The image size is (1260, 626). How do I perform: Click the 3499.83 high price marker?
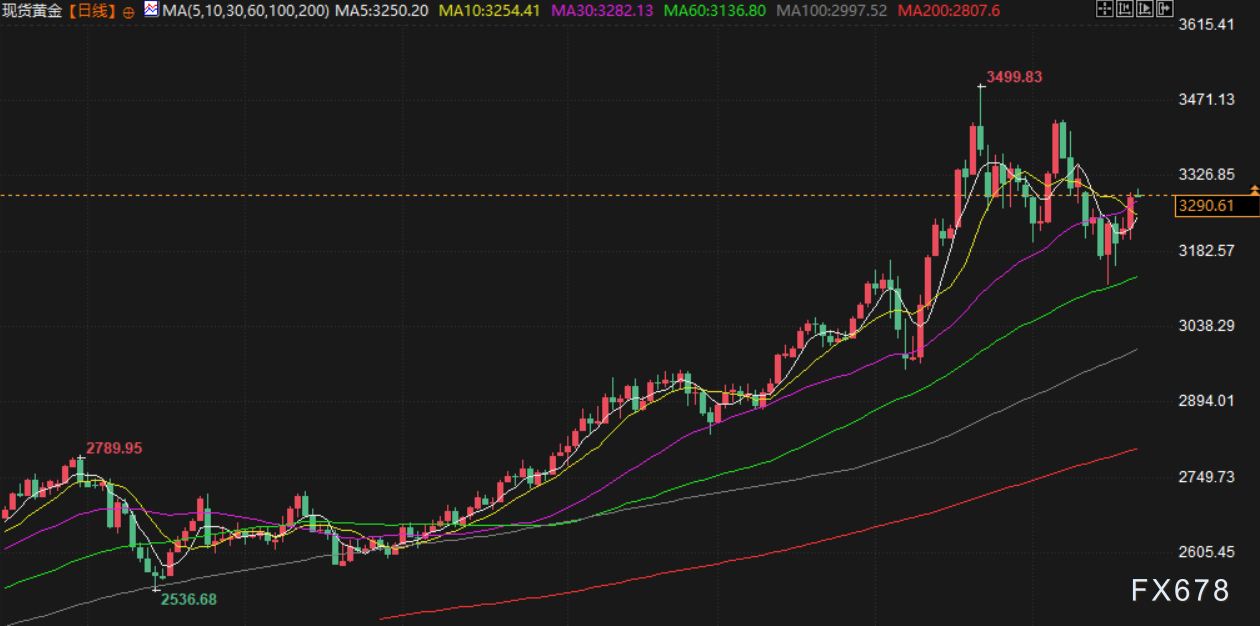coord(1013,76)
